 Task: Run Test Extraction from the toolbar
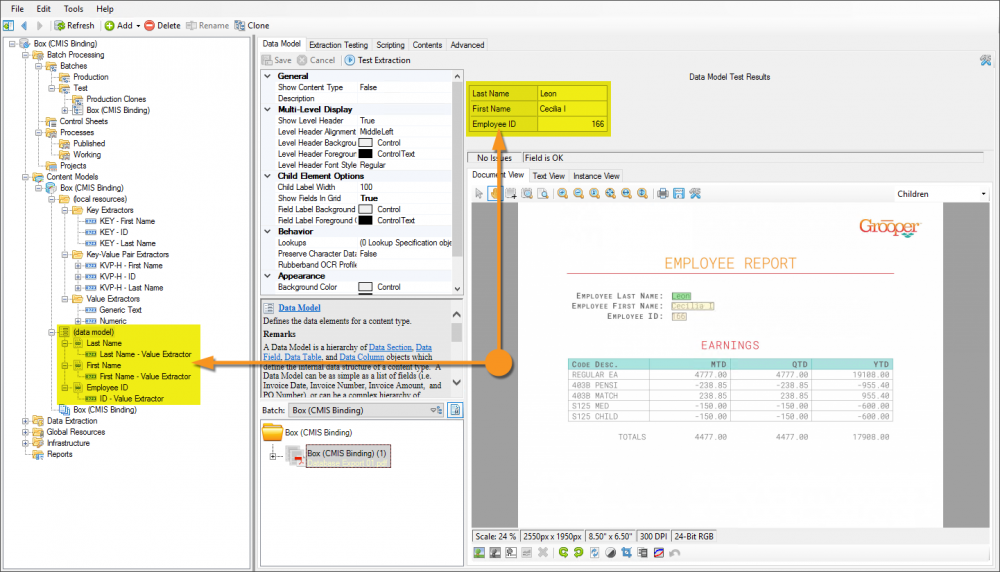(378, 60)
